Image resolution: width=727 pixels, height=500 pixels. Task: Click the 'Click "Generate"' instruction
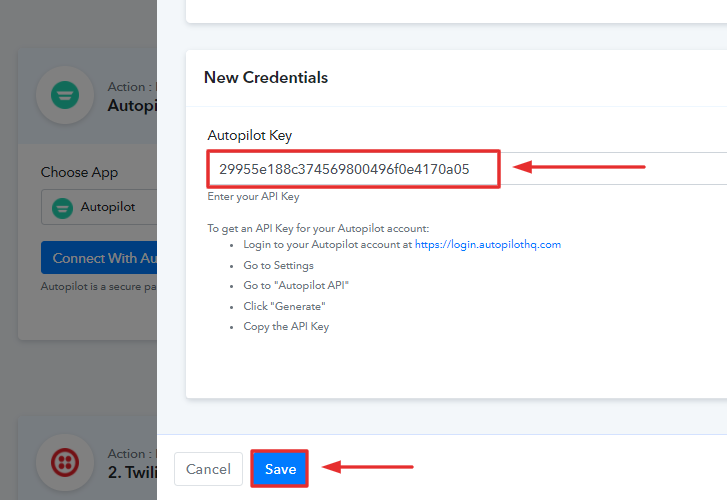284,306
